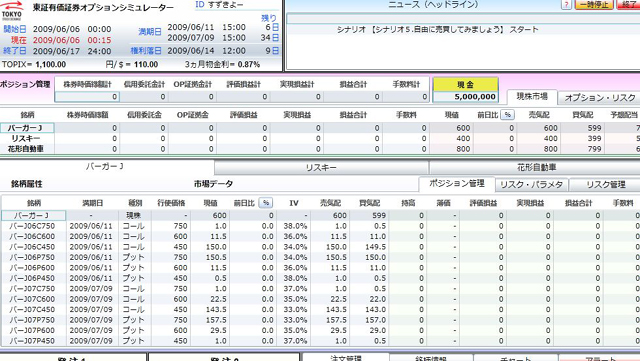Click the 満期日 column header
This screenshot has width=640, height=361.
coord(92,203)
